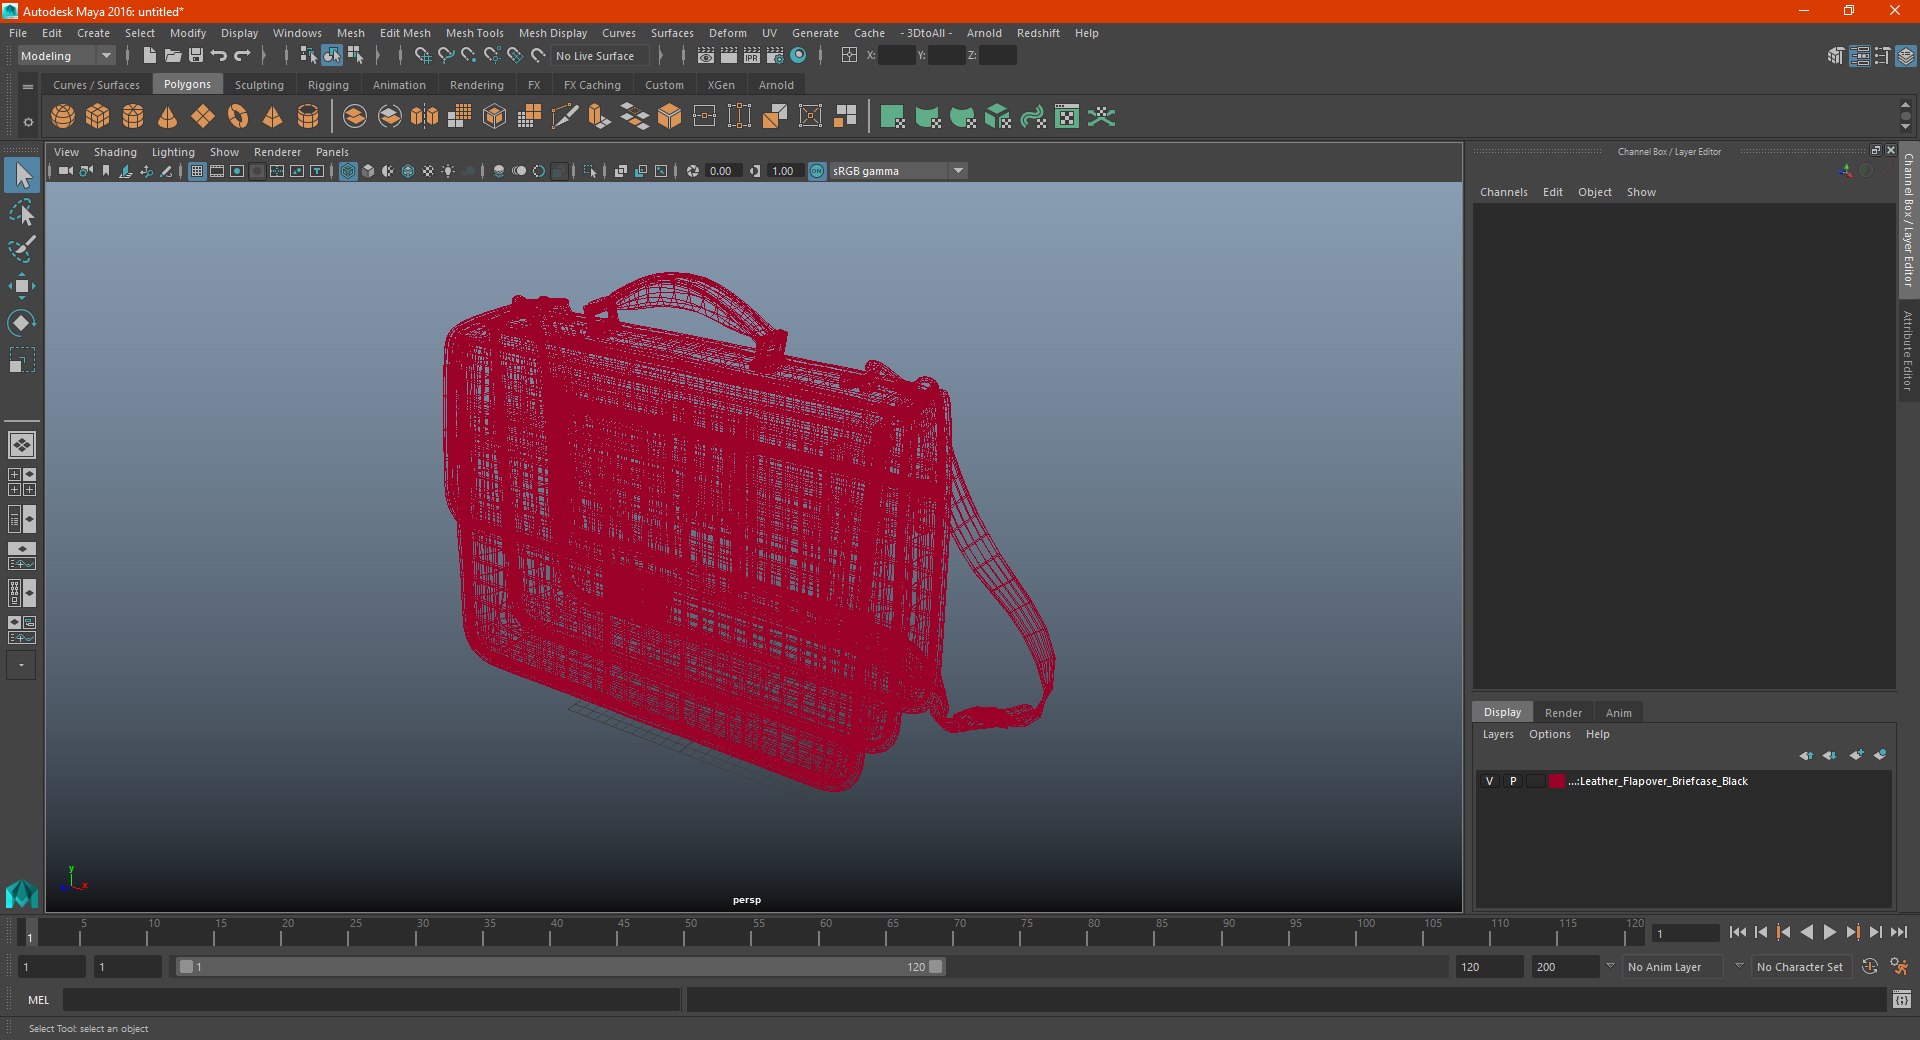Activate the Move tool
This screenshot has height=1040, width=1920.
pos(22,286)
